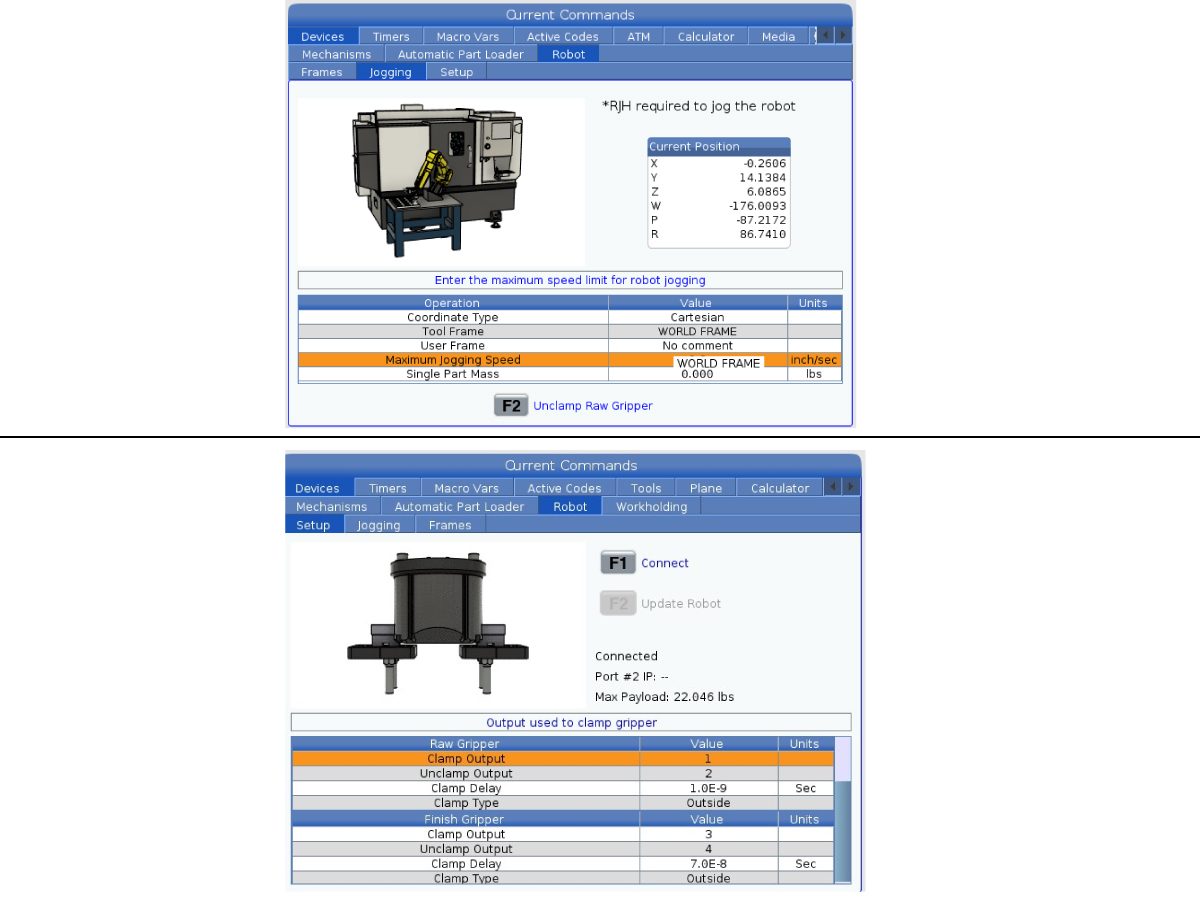Click right tab-scroll arrow next to Media tab

tap(843, 36)
